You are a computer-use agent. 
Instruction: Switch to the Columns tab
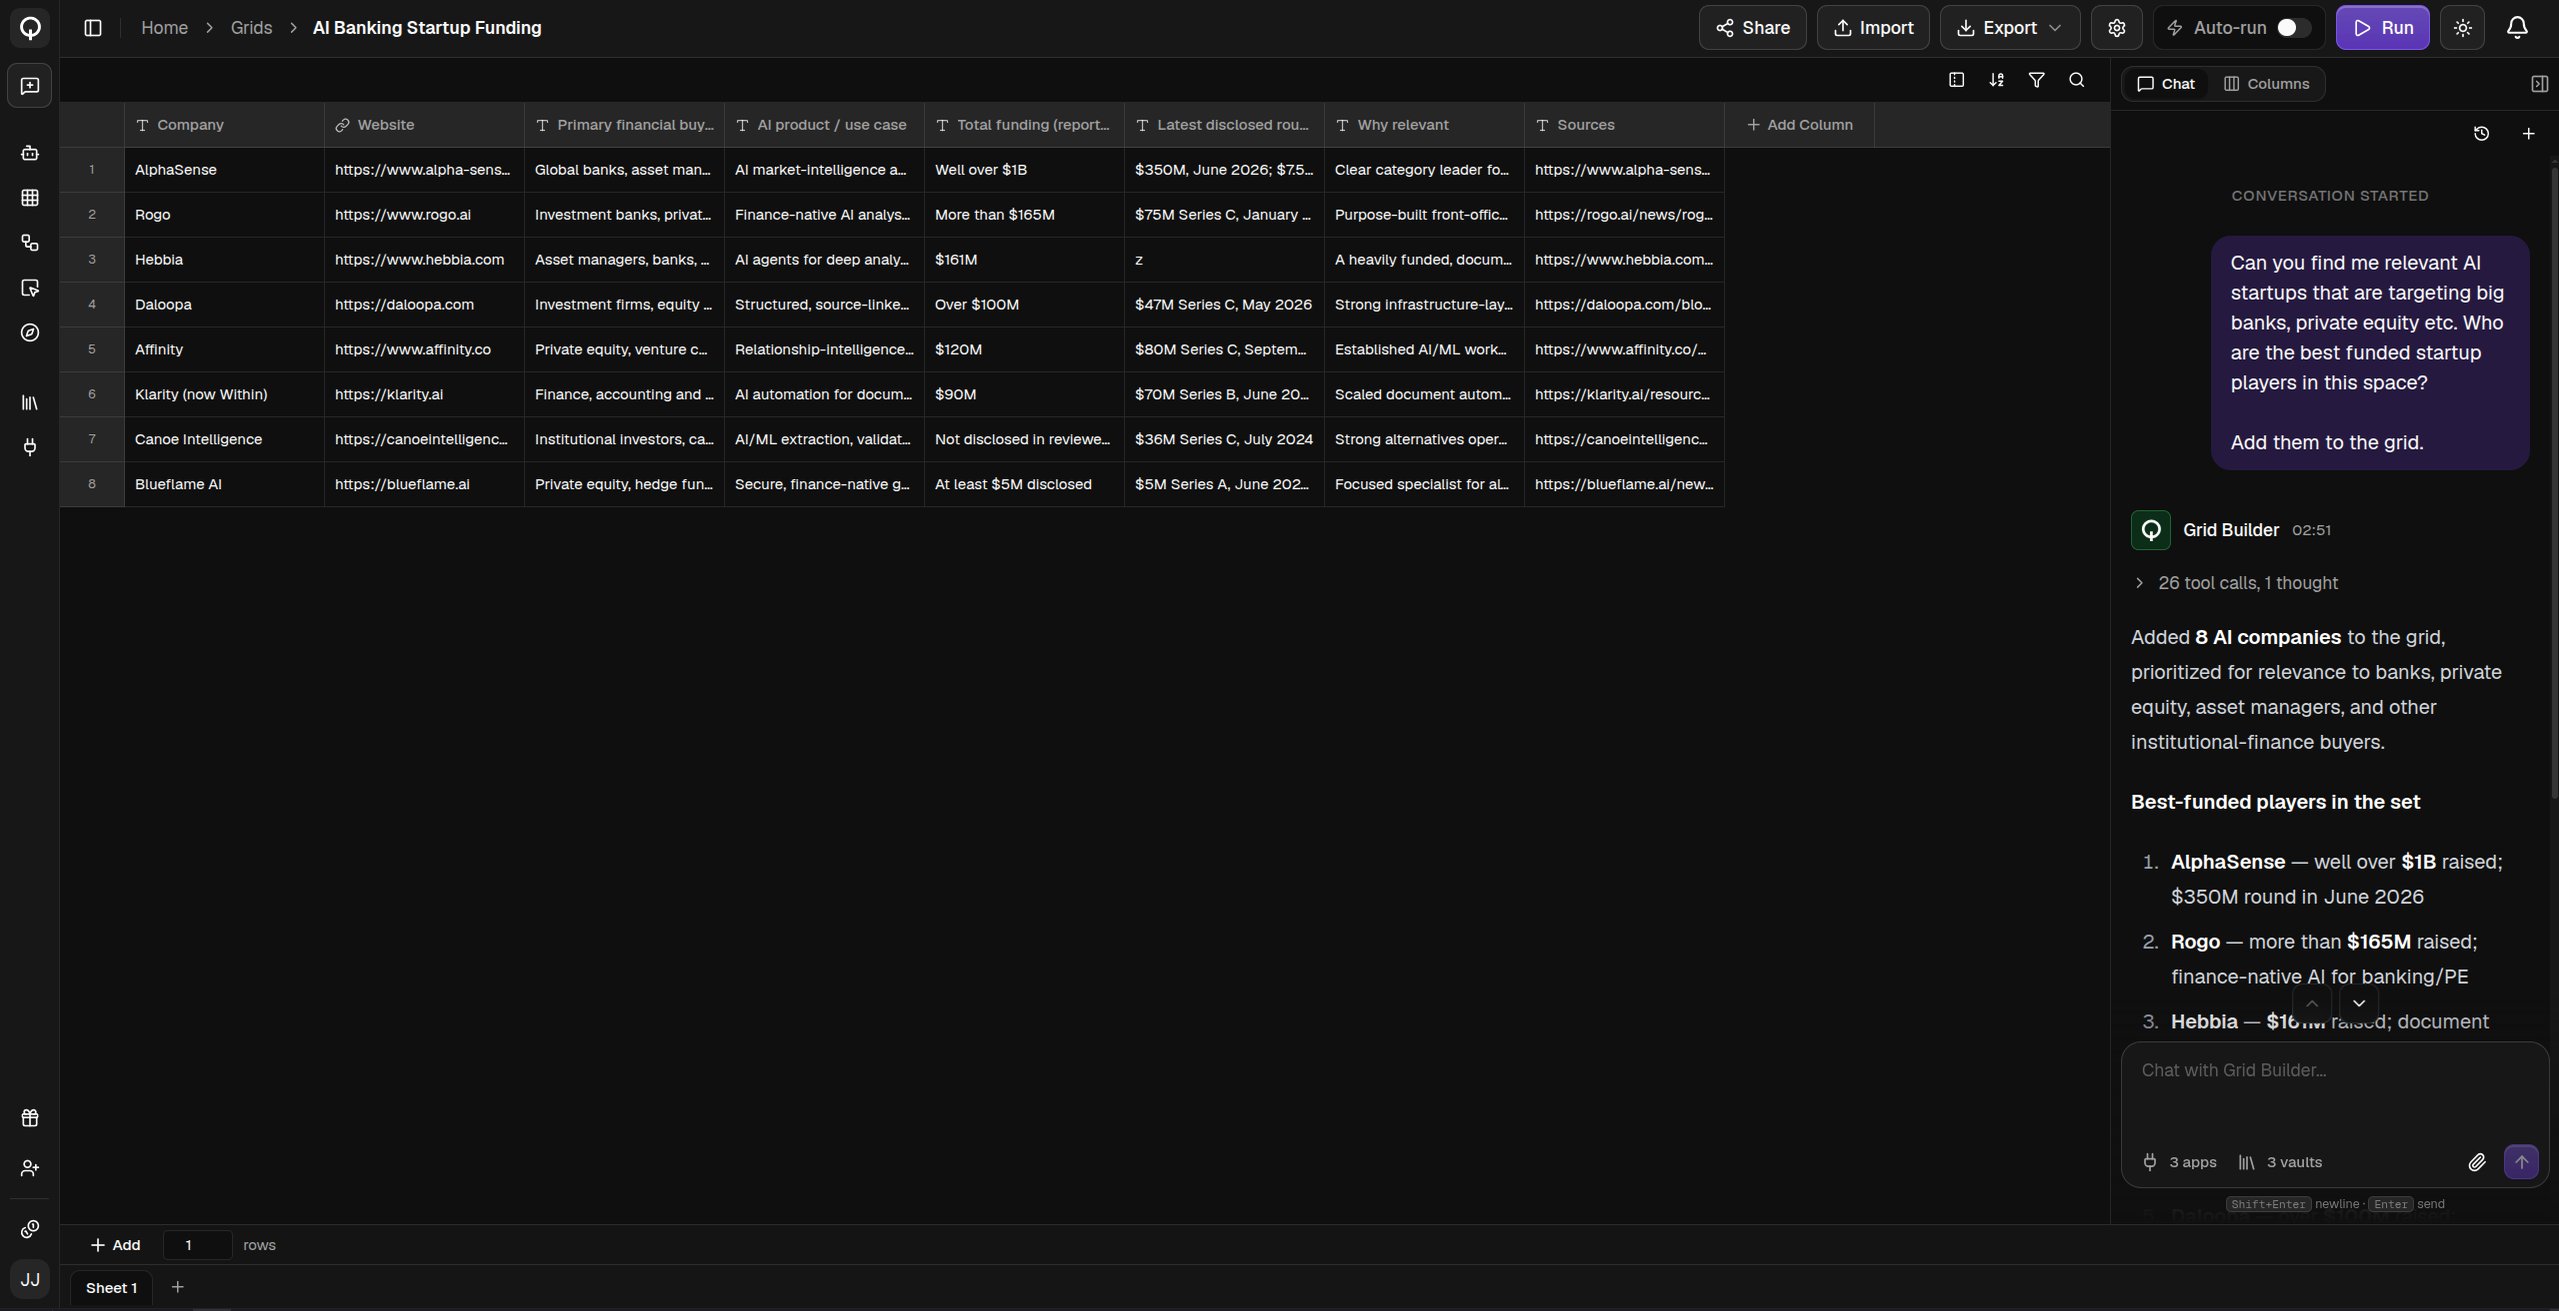coord(2265,84)
